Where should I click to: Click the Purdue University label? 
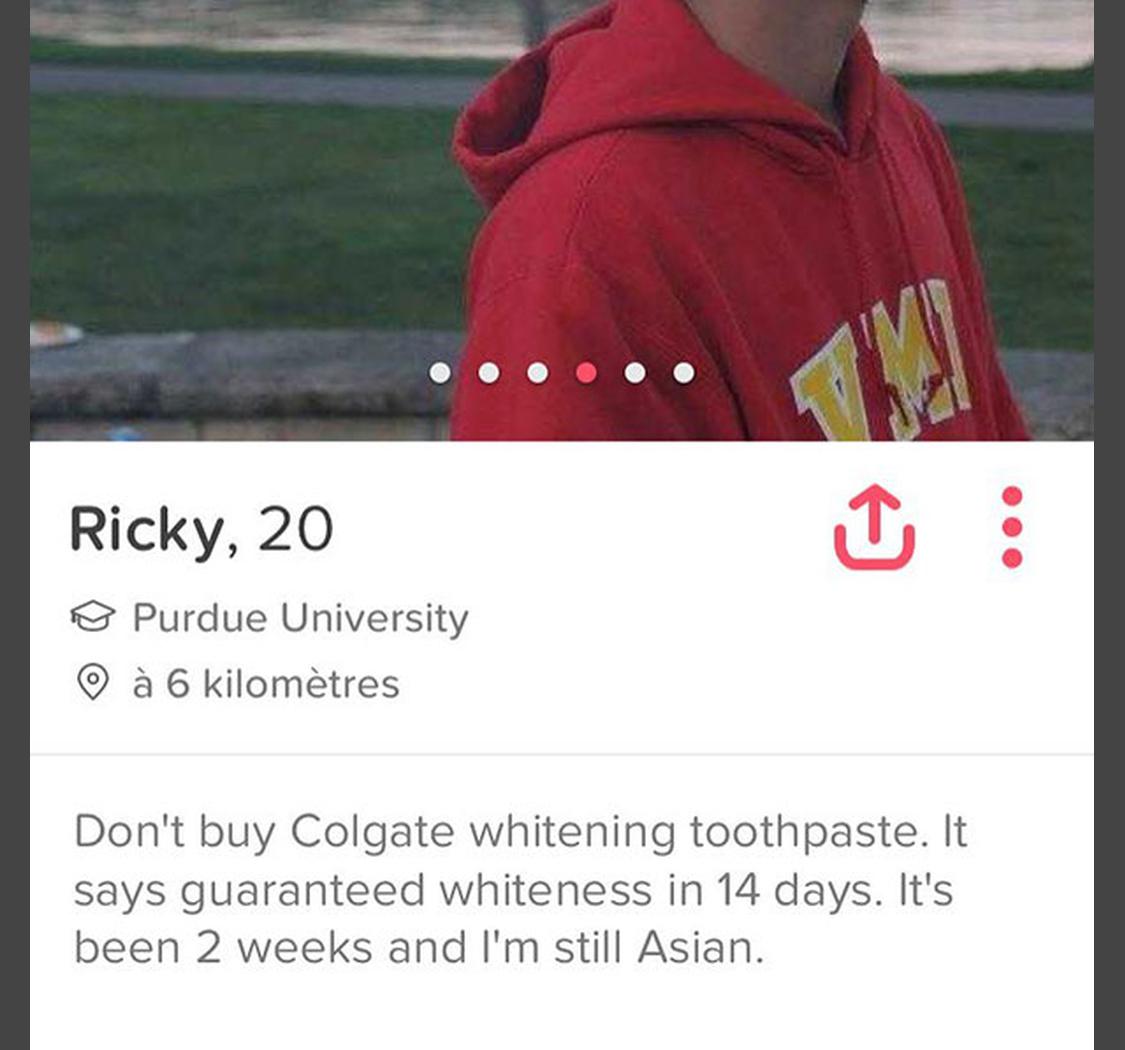pos(301,618)
